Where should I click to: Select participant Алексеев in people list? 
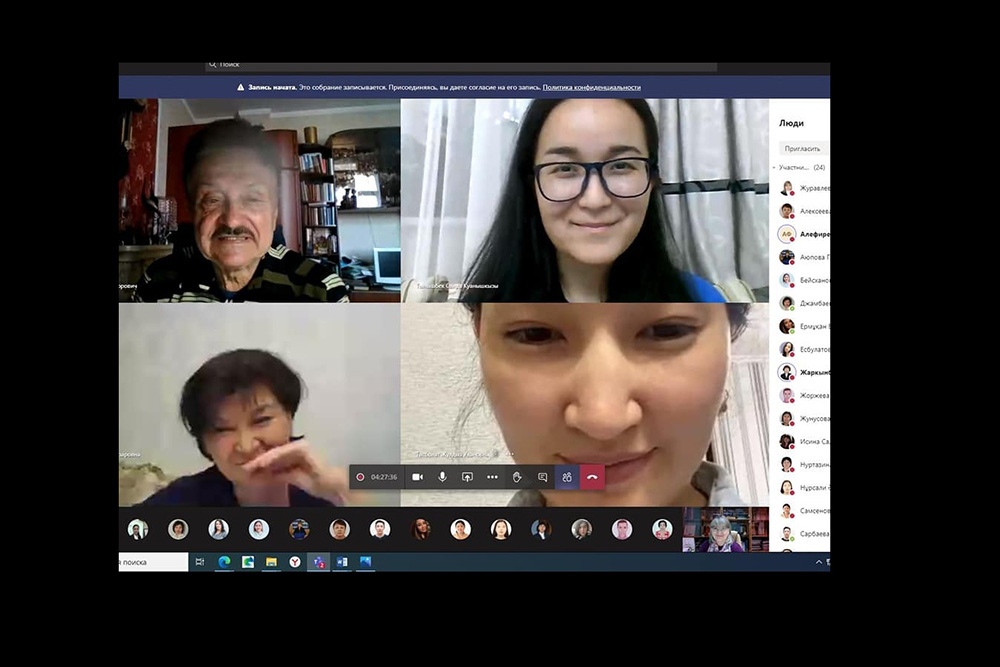click(x=804, y=211)
